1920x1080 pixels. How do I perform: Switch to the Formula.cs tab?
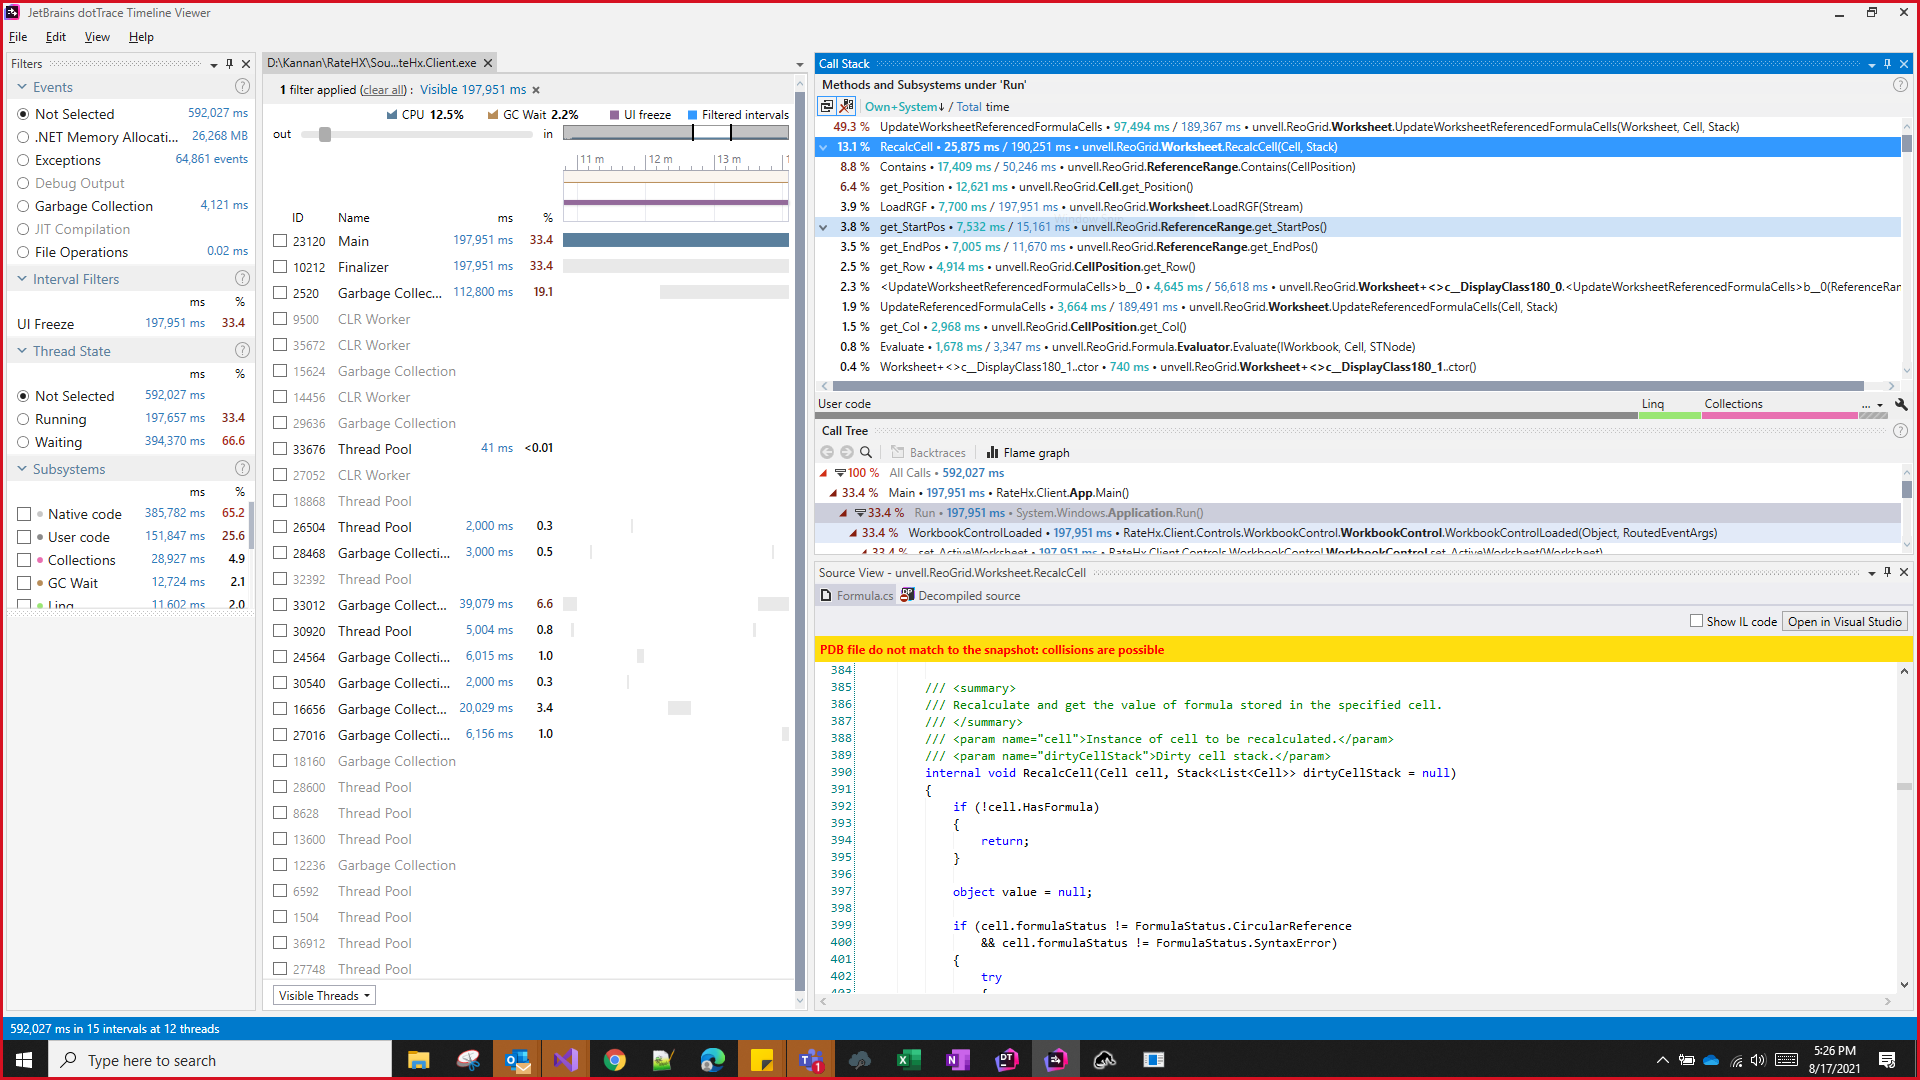pos(863,595)
